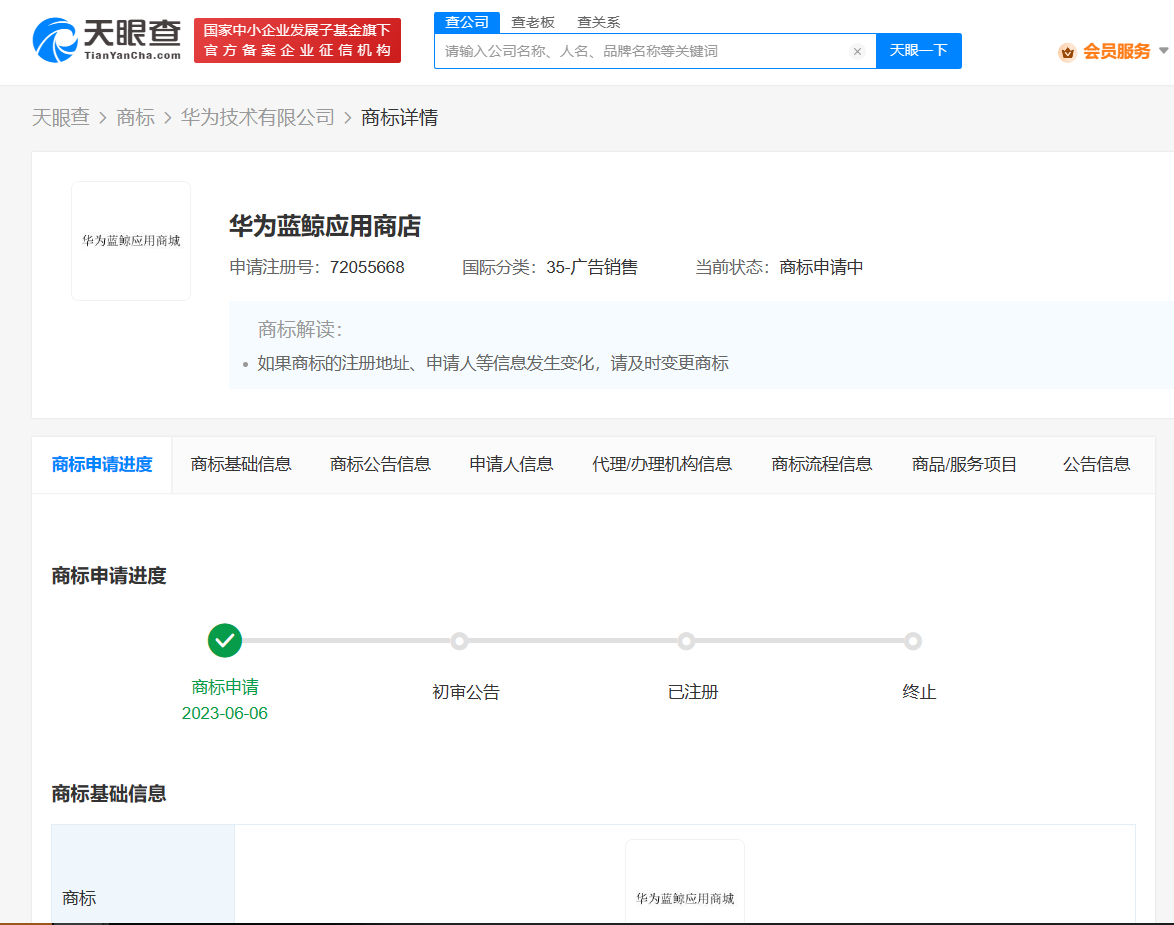
Task: Go to 天眼查 breadcrumb home link
Action: pos(61,118)
